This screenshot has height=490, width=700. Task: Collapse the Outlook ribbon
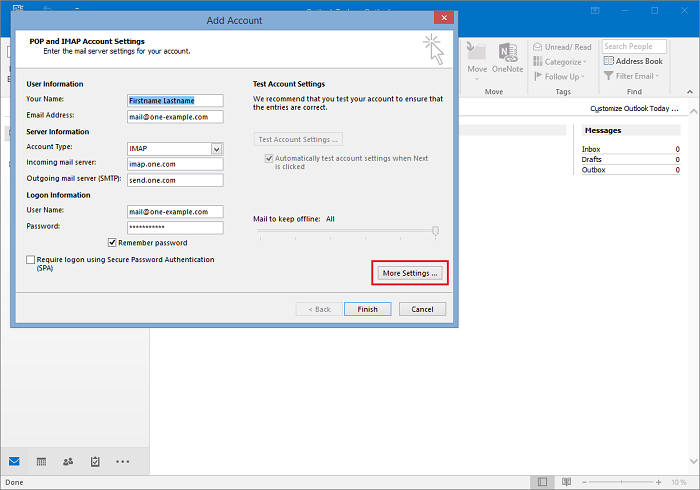690,91
